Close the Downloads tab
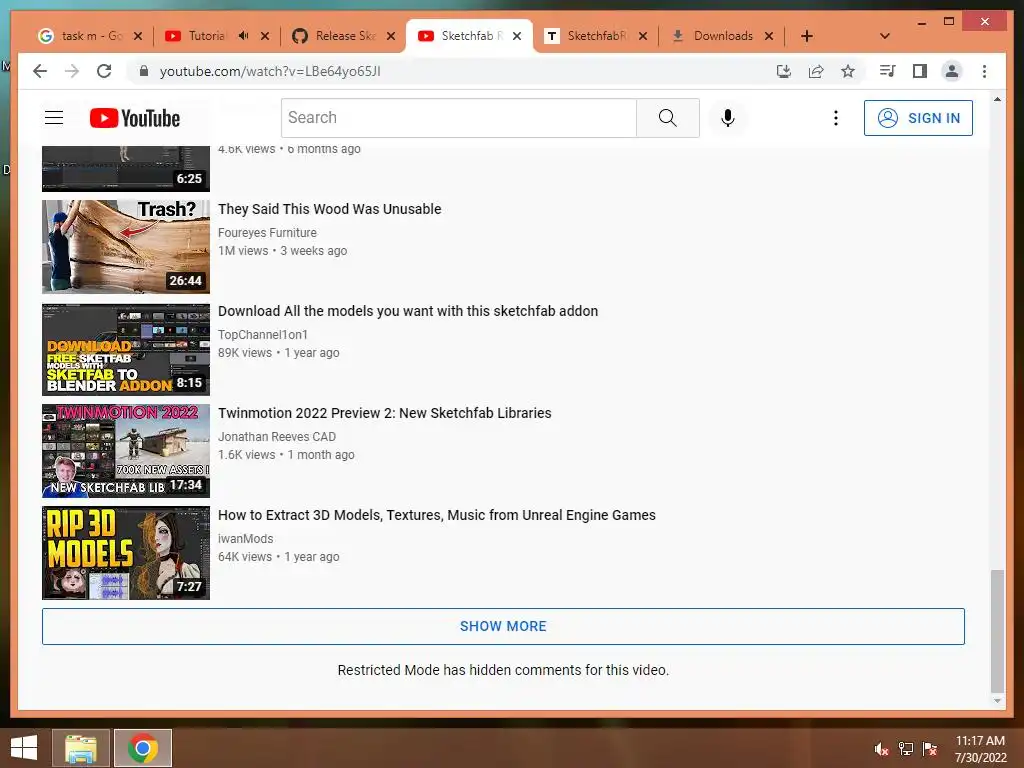The image size is (1024, 768). [769, 36]
